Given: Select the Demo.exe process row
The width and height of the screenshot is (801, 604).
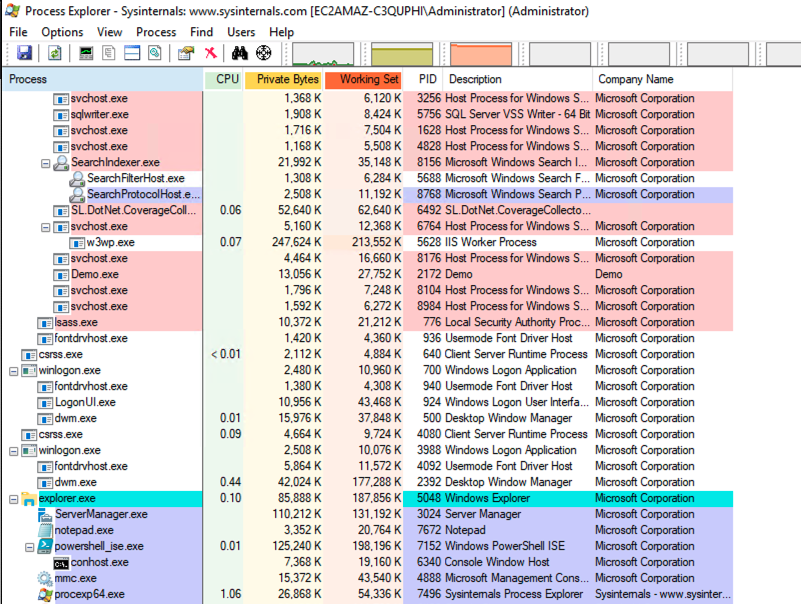Looking at the screenshot, I should 367,274.
